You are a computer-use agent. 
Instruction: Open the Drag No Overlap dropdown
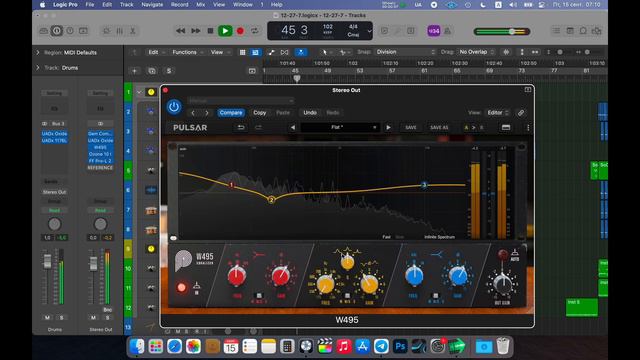point(476,52)
